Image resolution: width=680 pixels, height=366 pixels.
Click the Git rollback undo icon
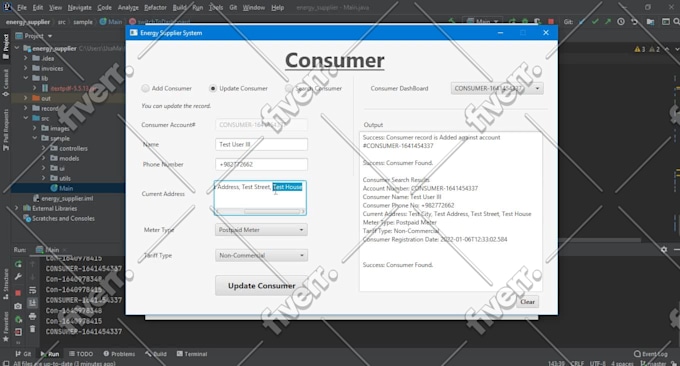(x=634, y=21)
